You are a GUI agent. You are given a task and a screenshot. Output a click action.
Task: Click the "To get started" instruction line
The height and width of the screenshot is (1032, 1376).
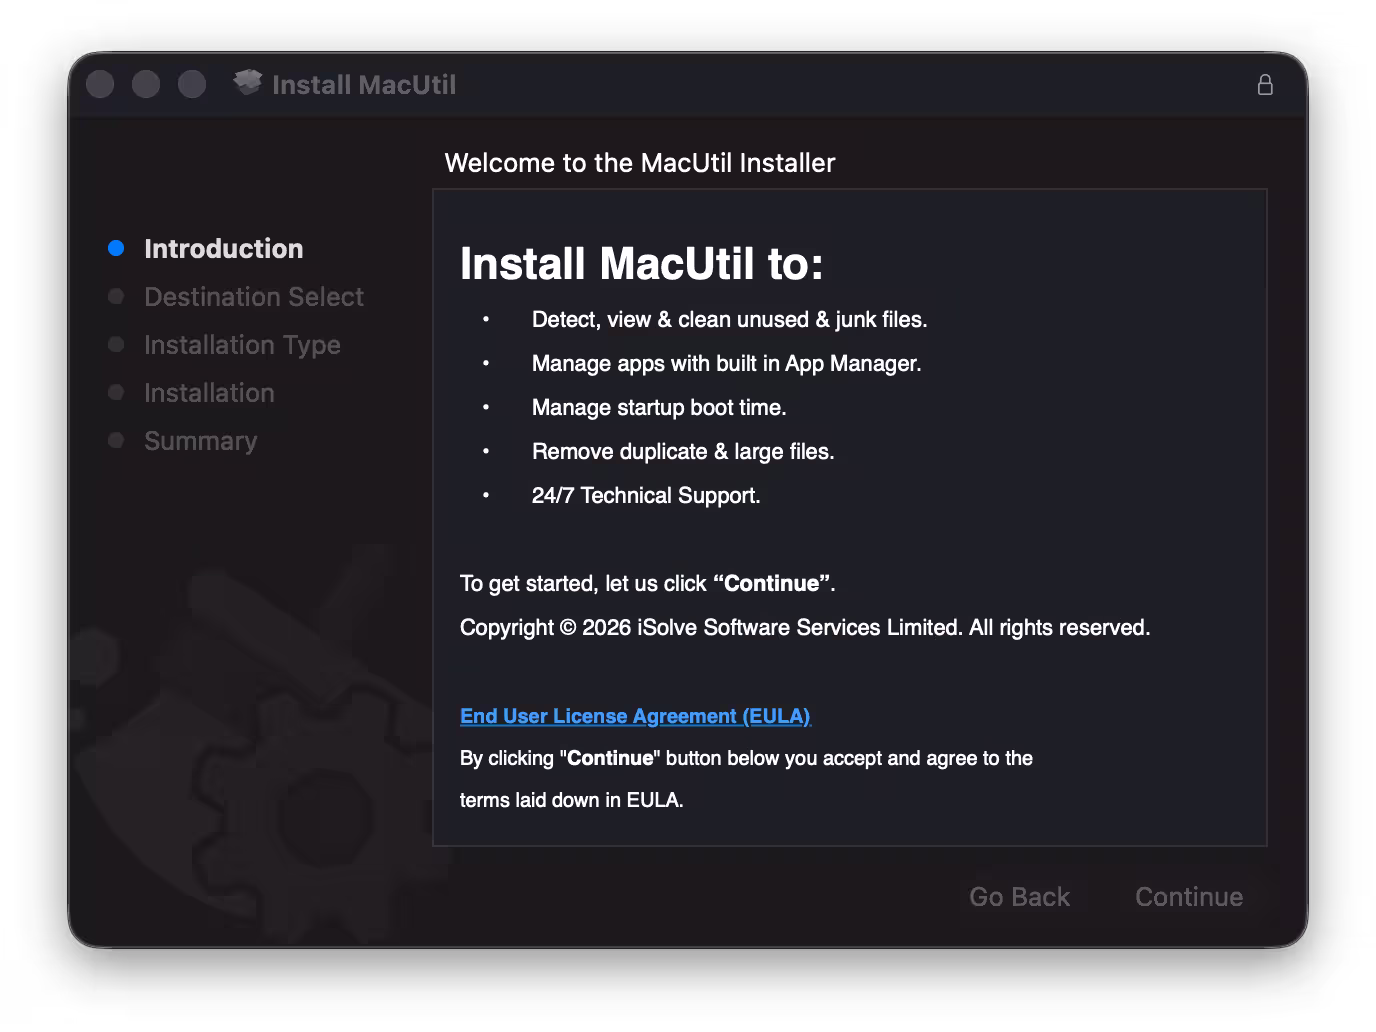point(648,584)
